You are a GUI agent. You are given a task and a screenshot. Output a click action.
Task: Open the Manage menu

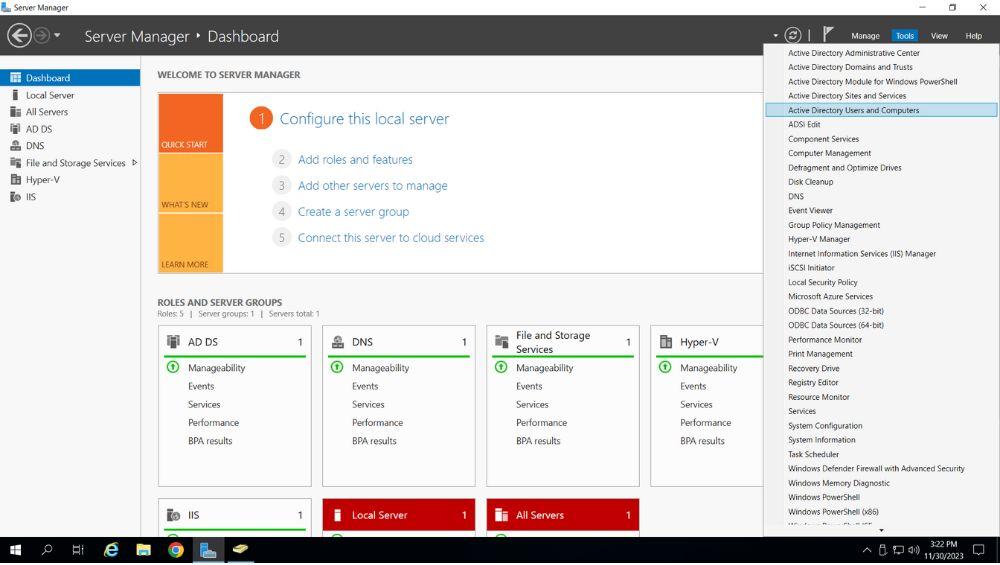click(x=865, y=36)
